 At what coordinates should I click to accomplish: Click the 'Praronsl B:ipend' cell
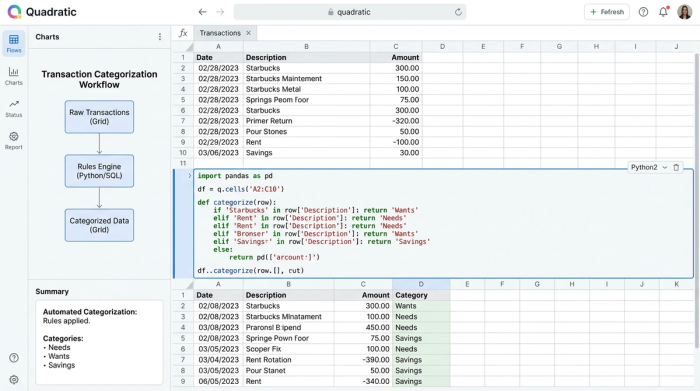point(288,328)
